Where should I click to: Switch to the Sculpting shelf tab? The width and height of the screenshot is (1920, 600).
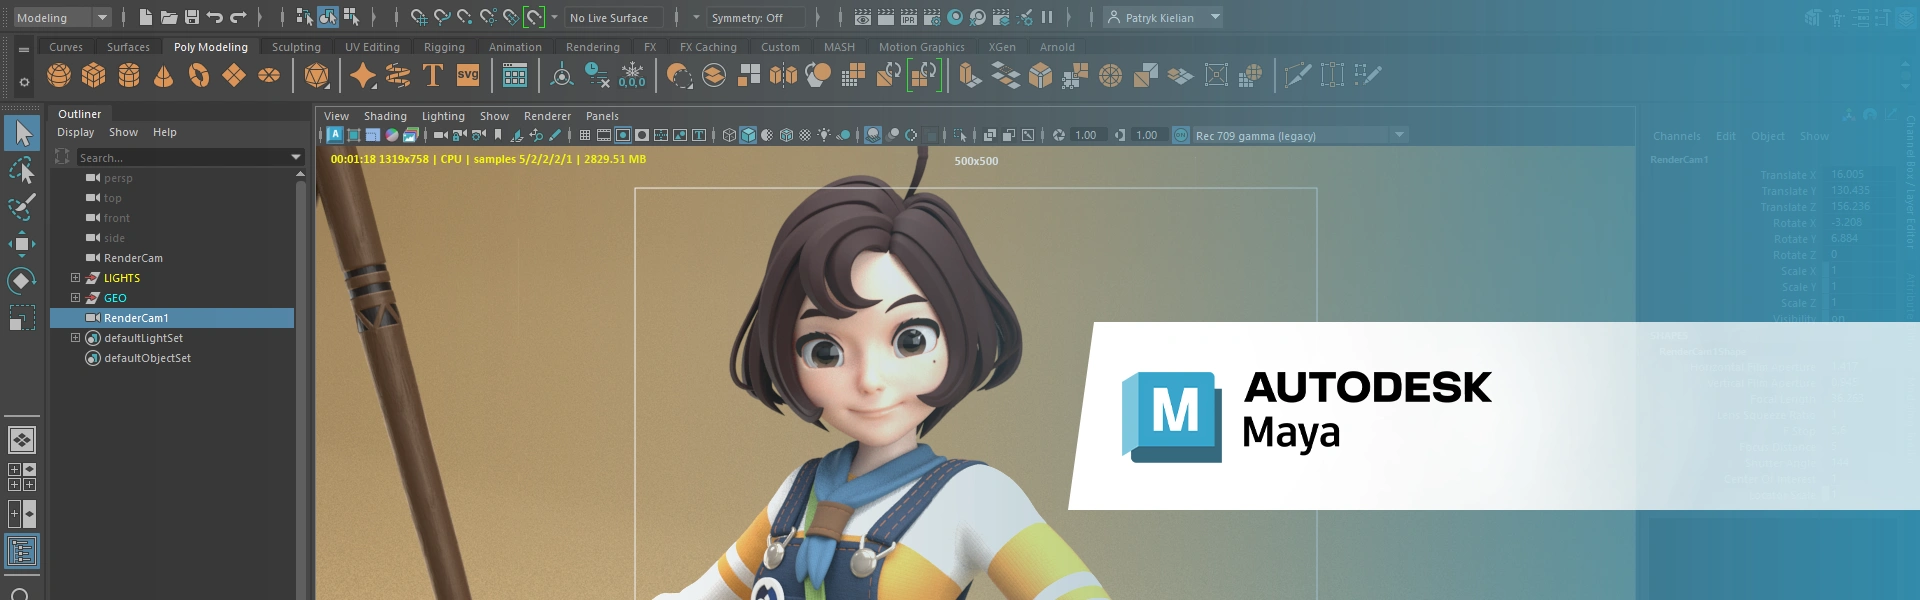[296, 47]
